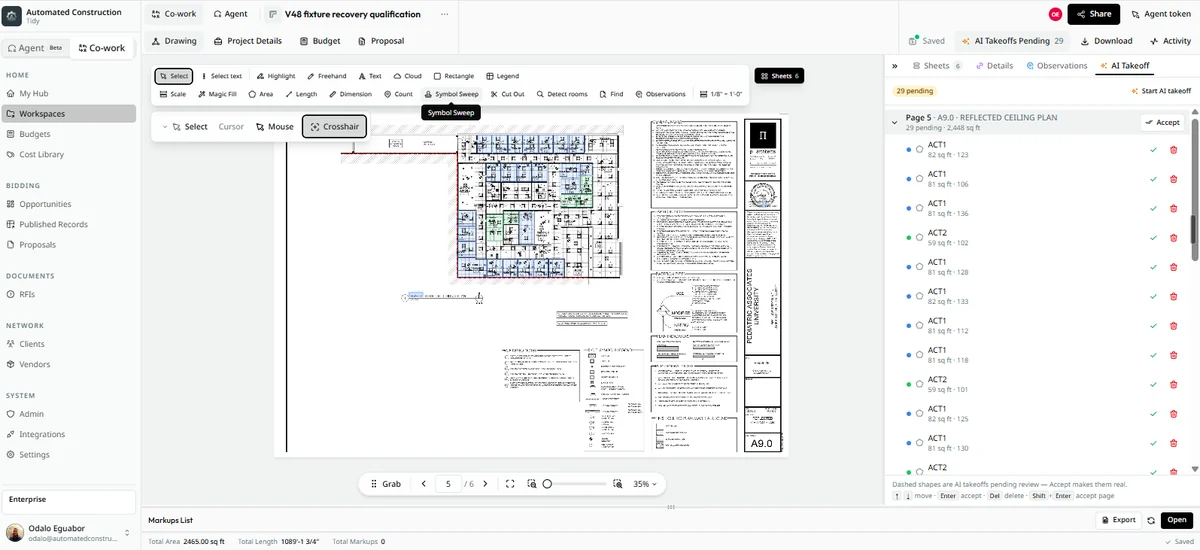Open the Sheets 6 selector button
The image size is (1200, 550).
click(x=779, y=76)
